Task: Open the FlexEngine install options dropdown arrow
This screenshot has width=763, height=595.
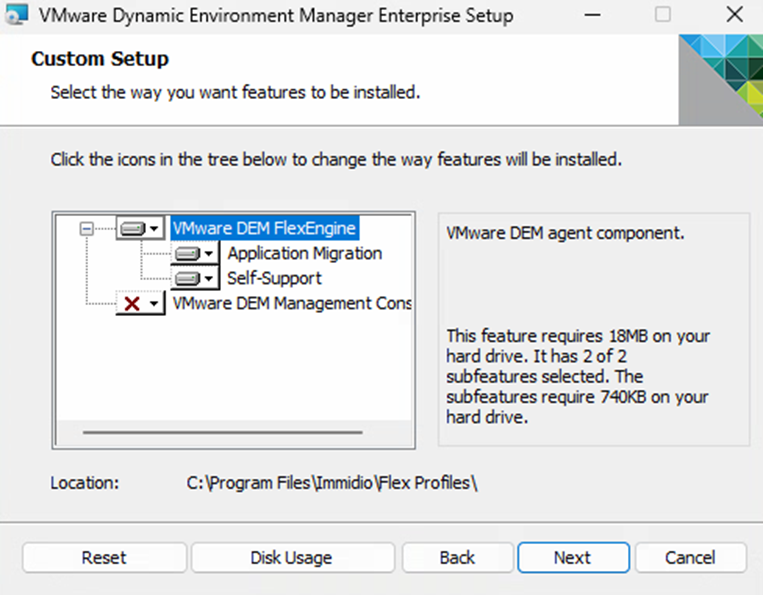Action: (x=154, y=229)
